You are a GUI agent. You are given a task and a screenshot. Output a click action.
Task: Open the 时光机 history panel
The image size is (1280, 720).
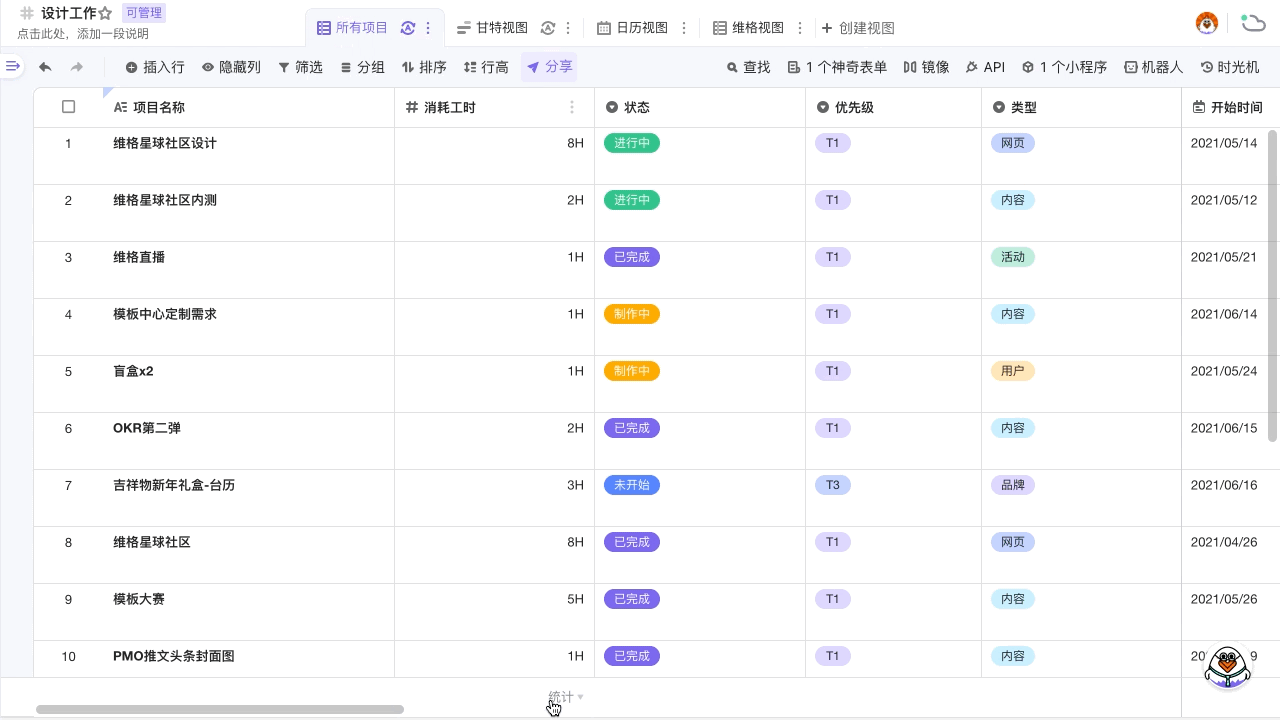pos(1229,67)
